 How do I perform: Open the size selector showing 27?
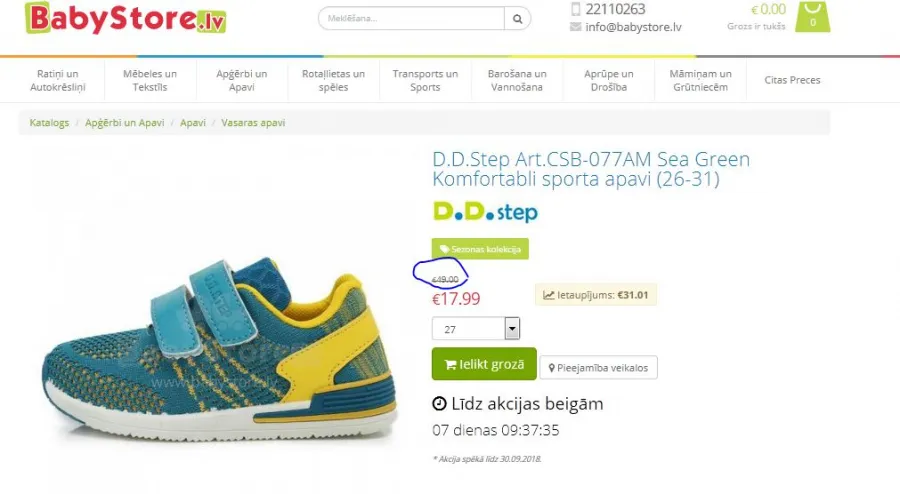pyautogui.click(x=476, y=329)
